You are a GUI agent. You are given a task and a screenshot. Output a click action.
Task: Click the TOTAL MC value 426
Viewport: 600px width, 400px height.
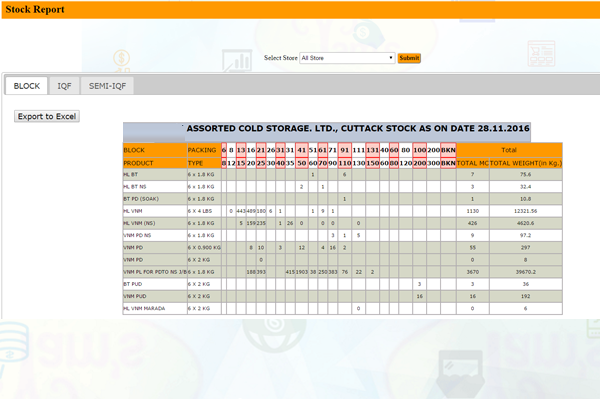pos(473,223)
